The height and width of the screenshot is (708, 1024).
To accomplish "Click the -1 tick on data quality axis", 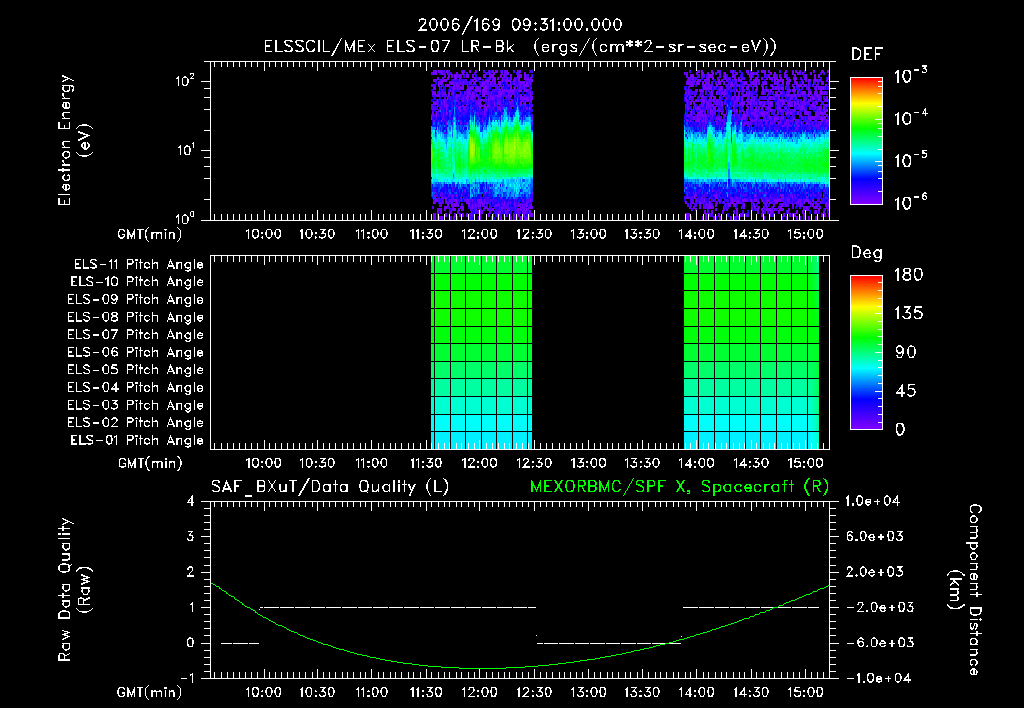I will pos(187,678).
